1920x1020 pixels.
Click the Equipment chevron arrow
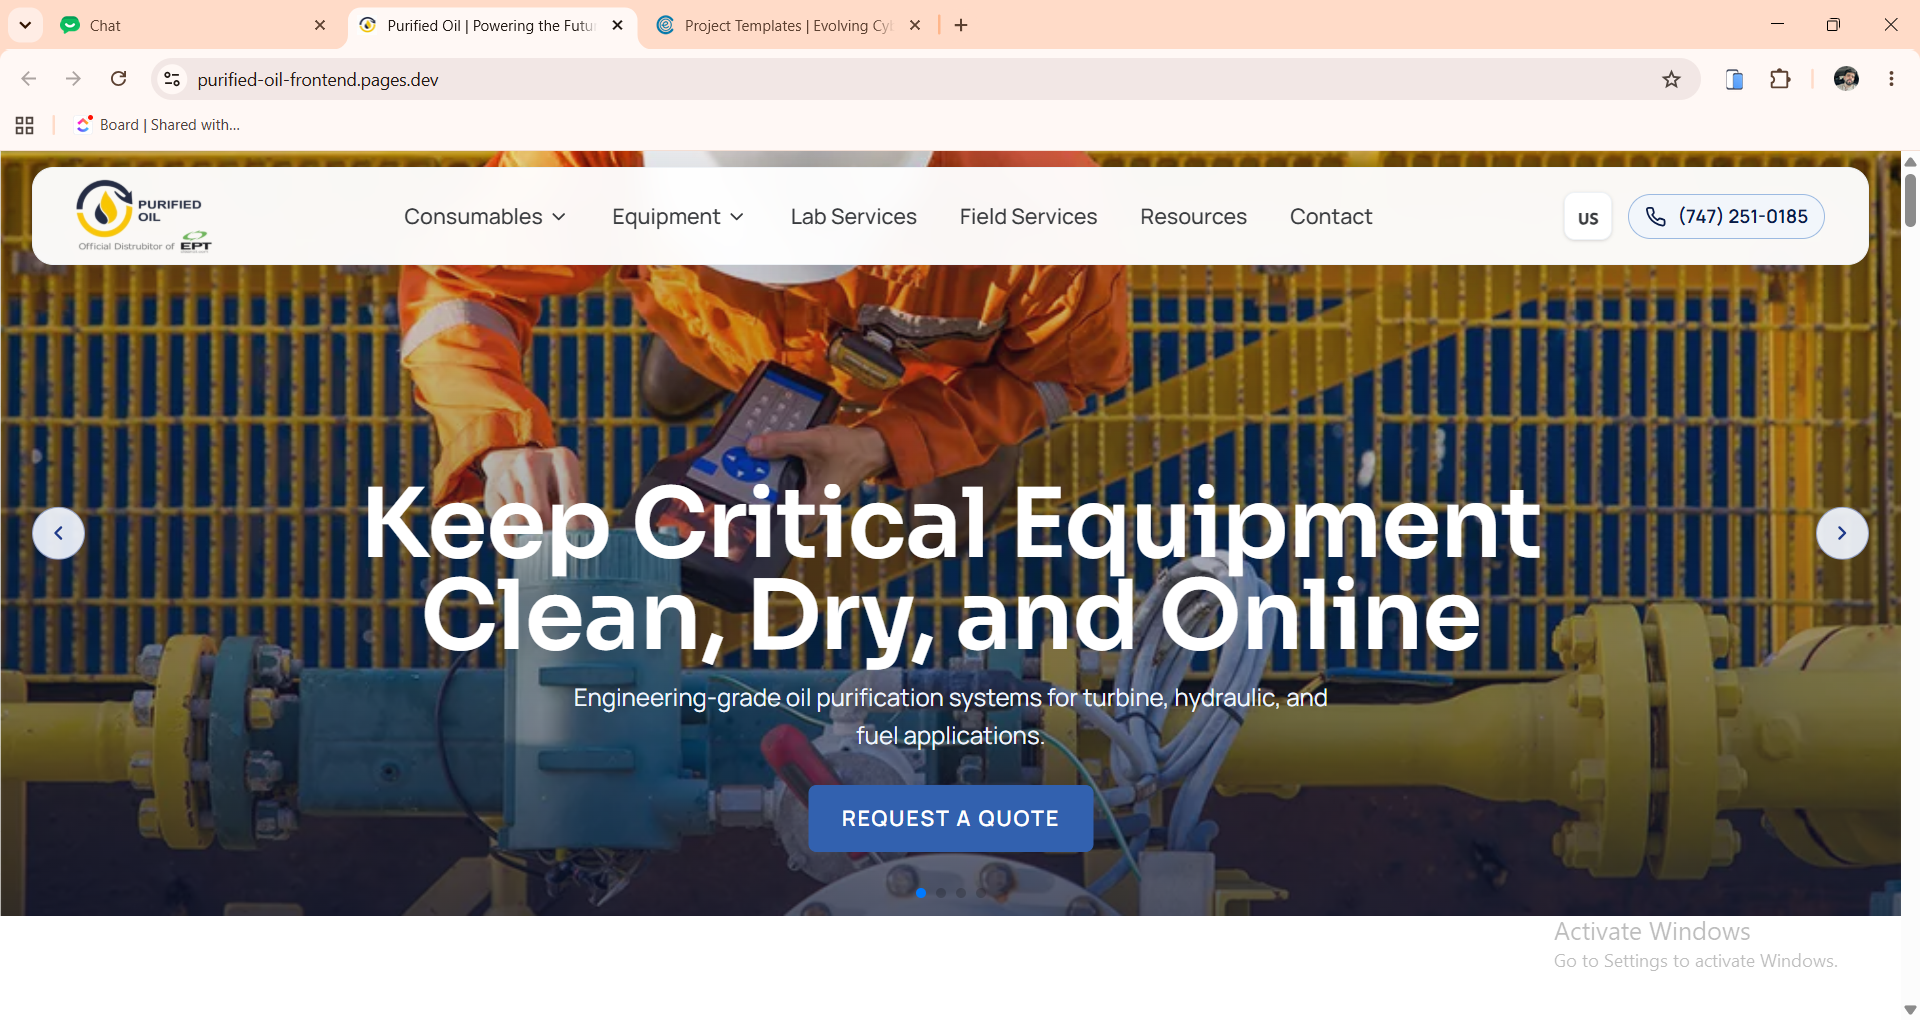737,217
